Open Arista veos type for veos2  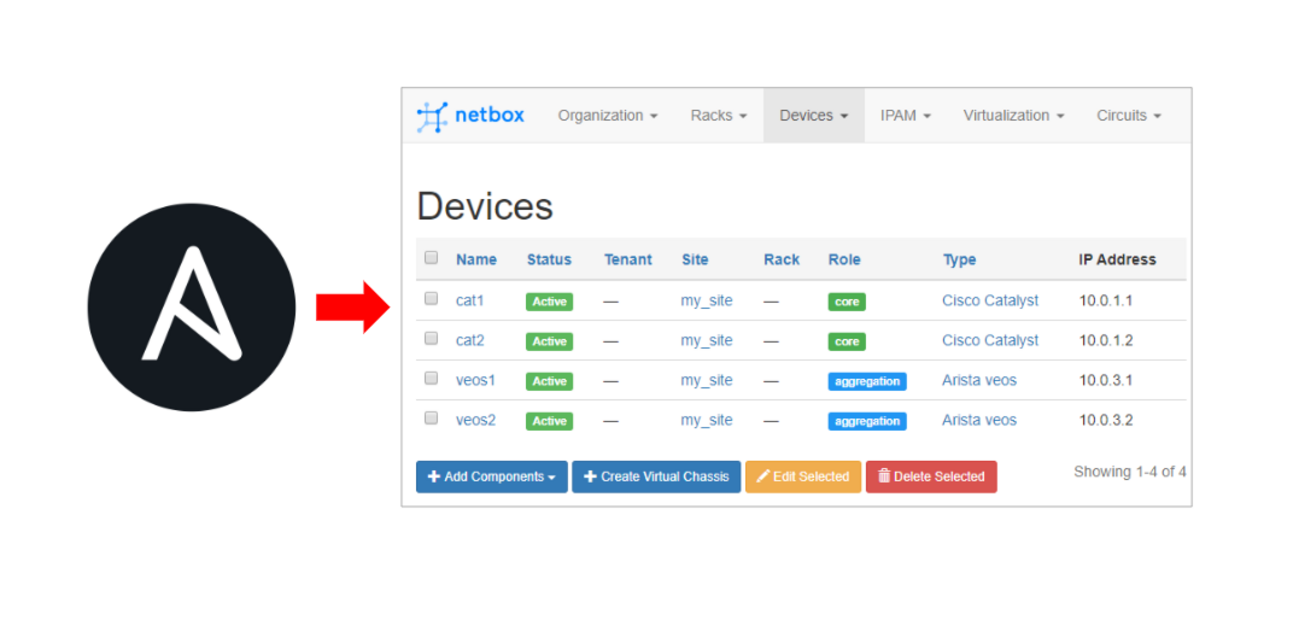pos(979,421)
